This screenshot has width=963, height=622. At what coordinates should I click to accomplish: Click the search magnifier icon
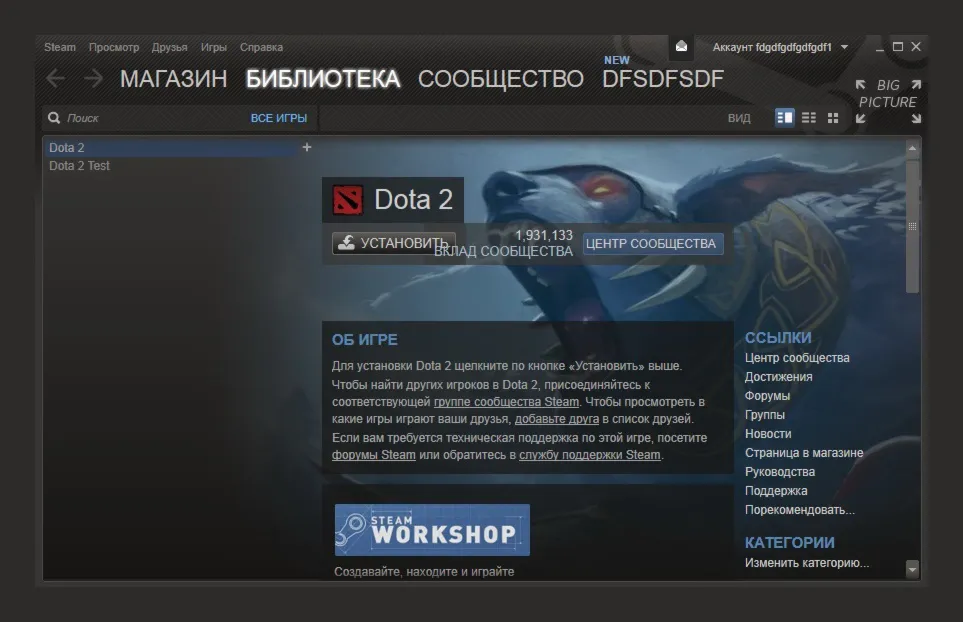coord(54,117)
